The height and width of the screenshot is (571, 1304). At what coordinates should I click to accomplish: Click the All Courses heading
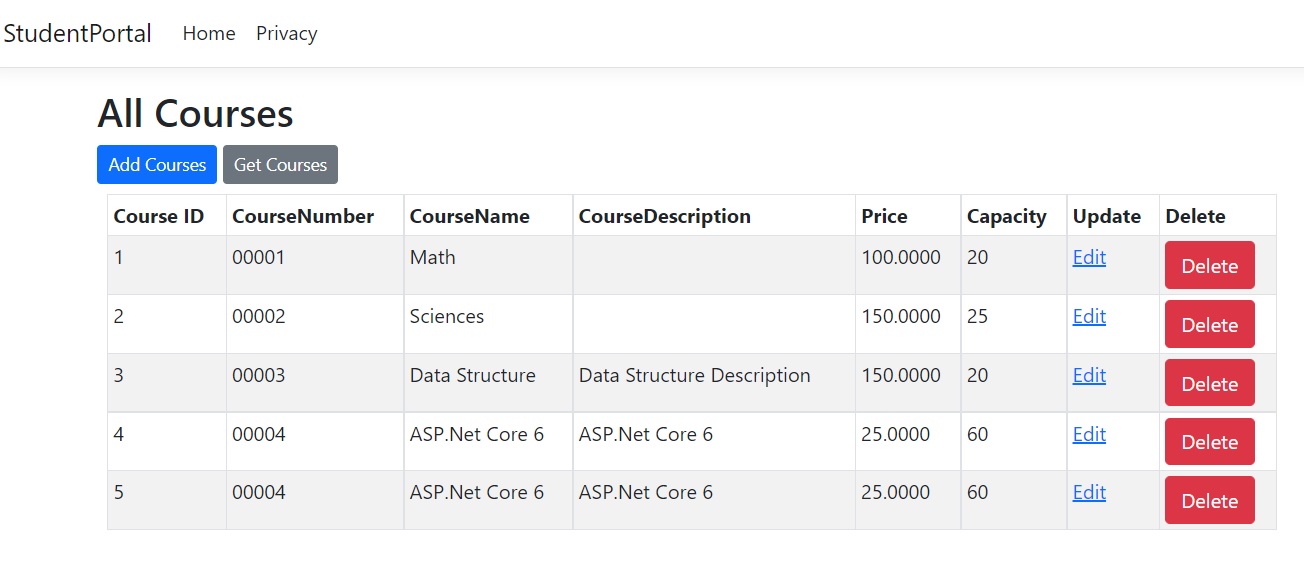(x=195, y=114)
